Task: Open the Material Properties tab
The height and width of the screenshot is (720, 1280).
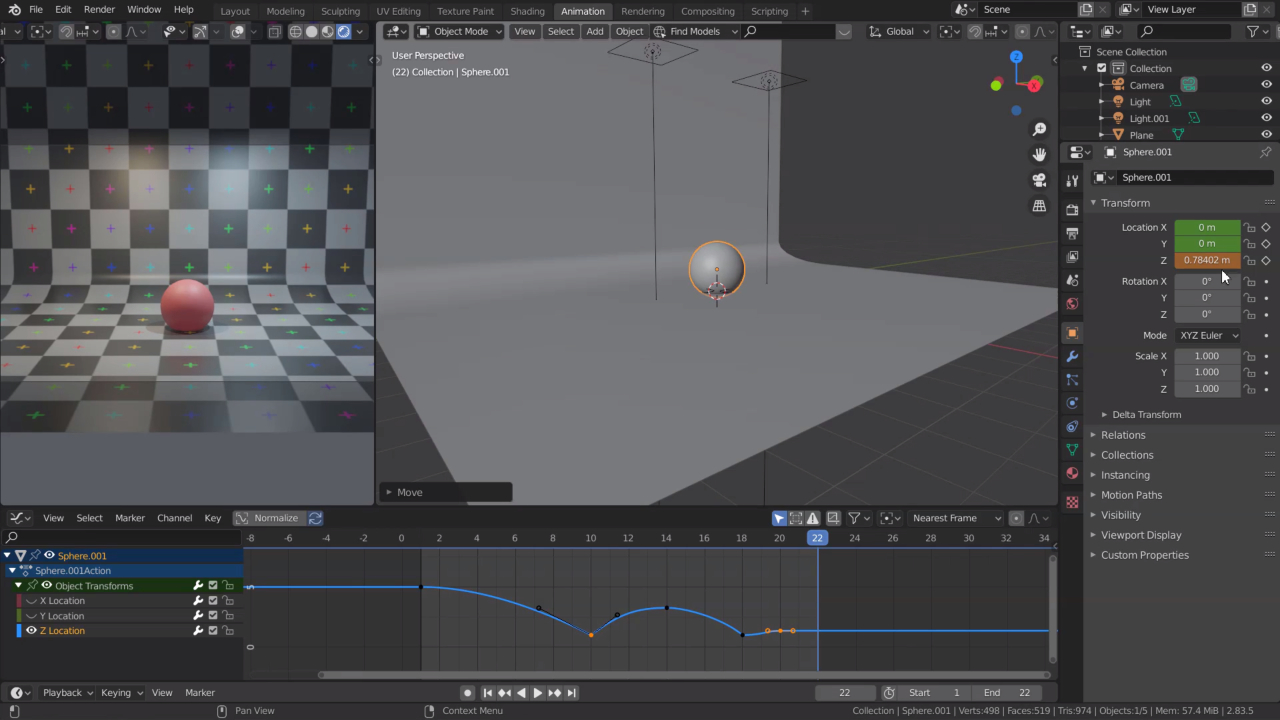Action: (1072, 471)
